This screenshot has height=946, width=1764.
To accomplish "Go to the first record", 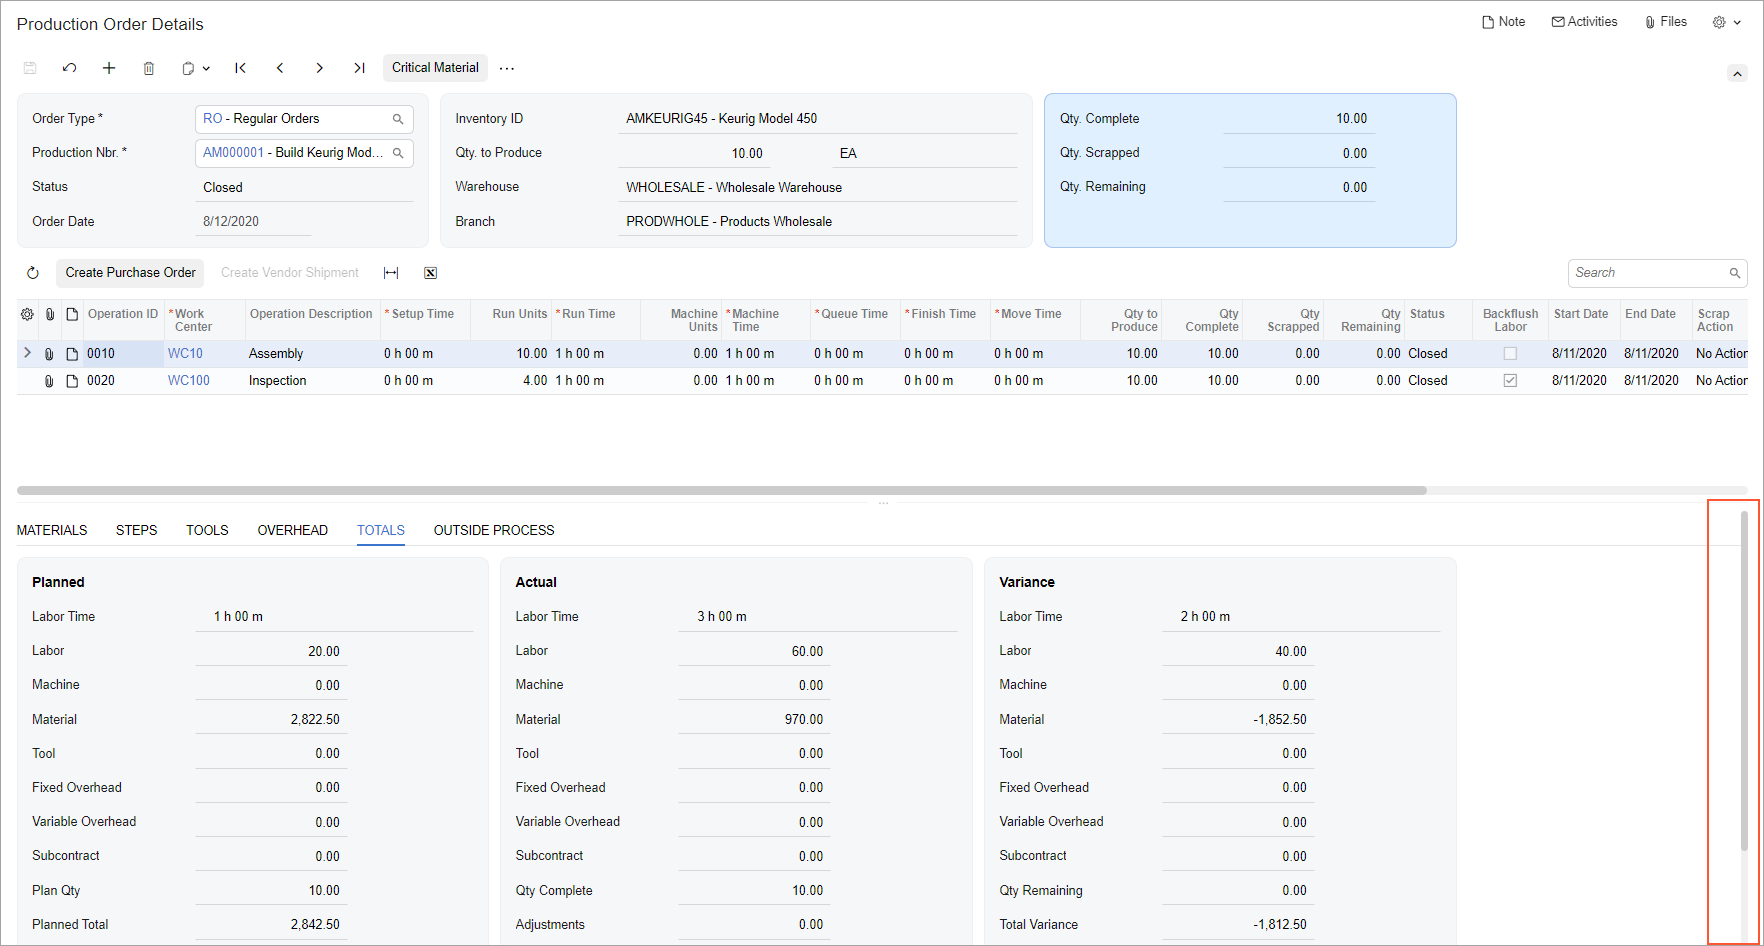I will pyautogui.click(x=241, y=68).
